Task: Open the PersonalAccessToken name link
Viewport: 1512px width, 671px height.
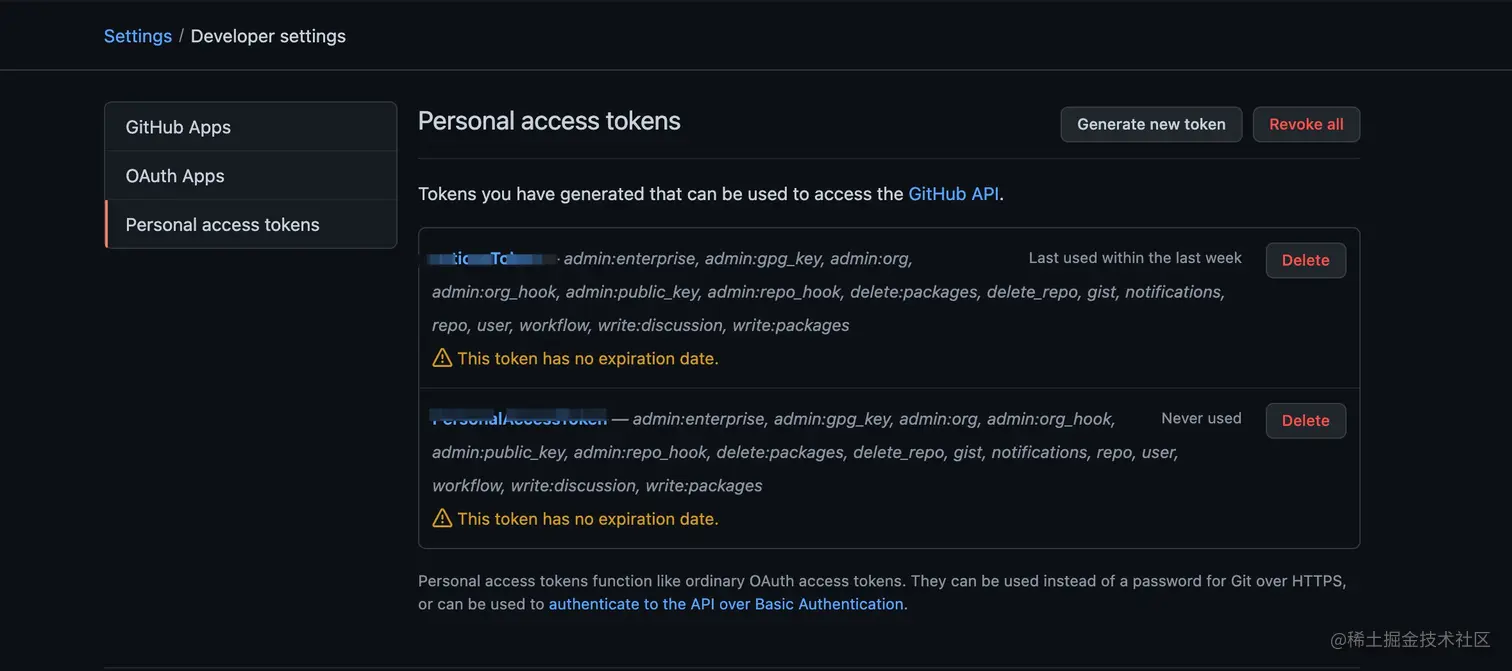Action: pos(519,418)
